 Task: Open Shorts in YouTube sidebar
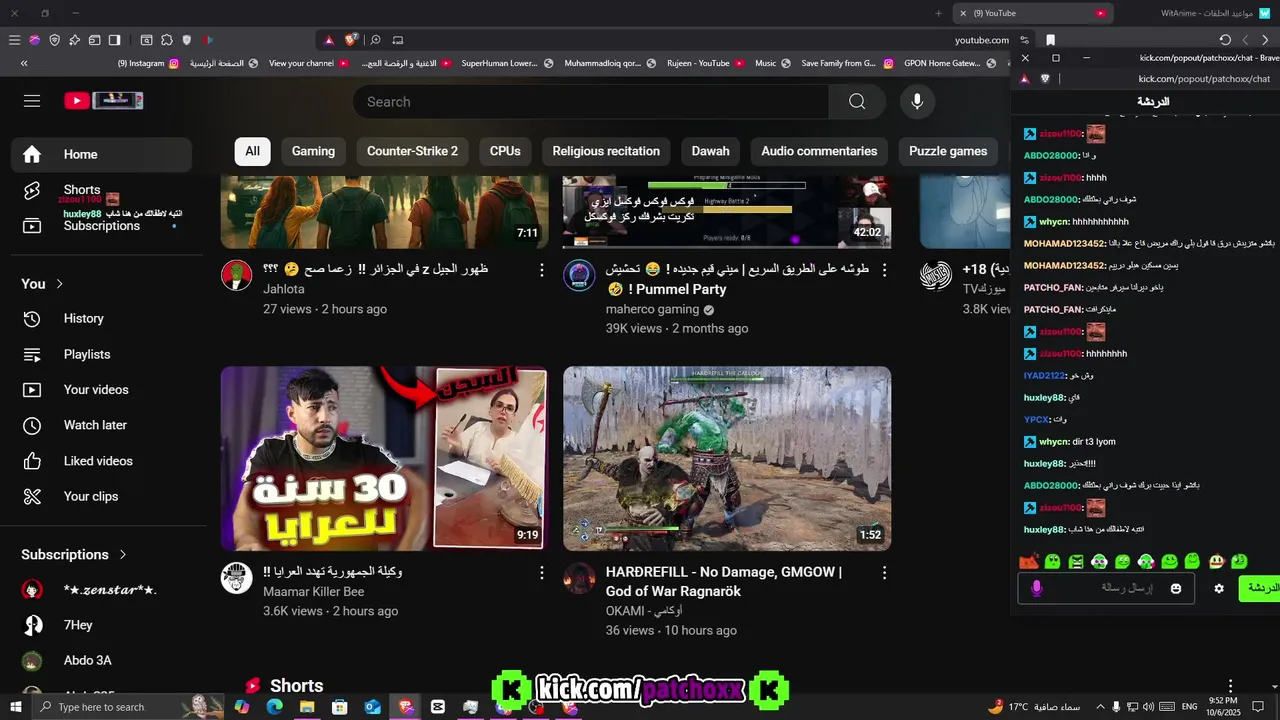pyautogui.click(x=80, y=190)
